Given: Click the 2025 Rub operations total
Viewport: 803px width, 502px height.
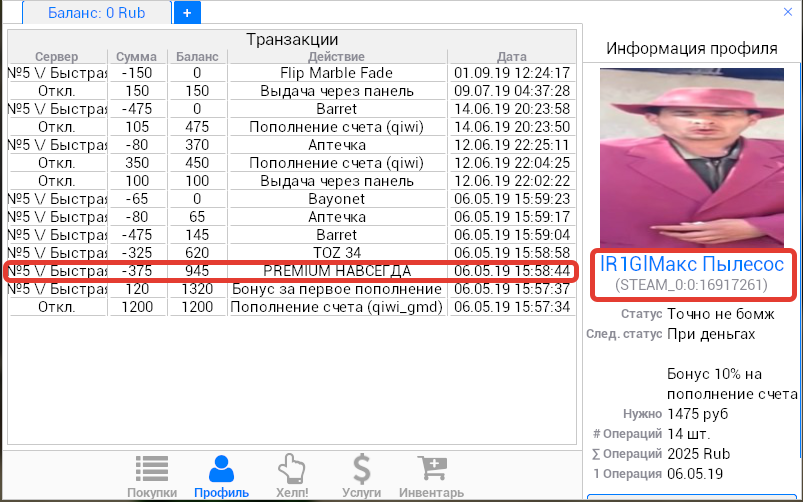Looking at the screenshot, I should 699,454.
